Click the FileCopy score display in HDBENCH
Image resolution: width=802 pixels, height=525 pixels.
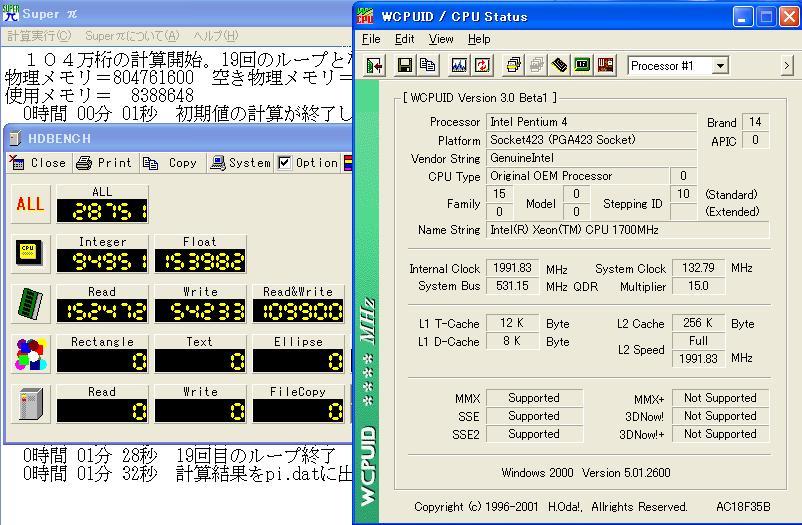pyautogui.click(x=298, y=411)
